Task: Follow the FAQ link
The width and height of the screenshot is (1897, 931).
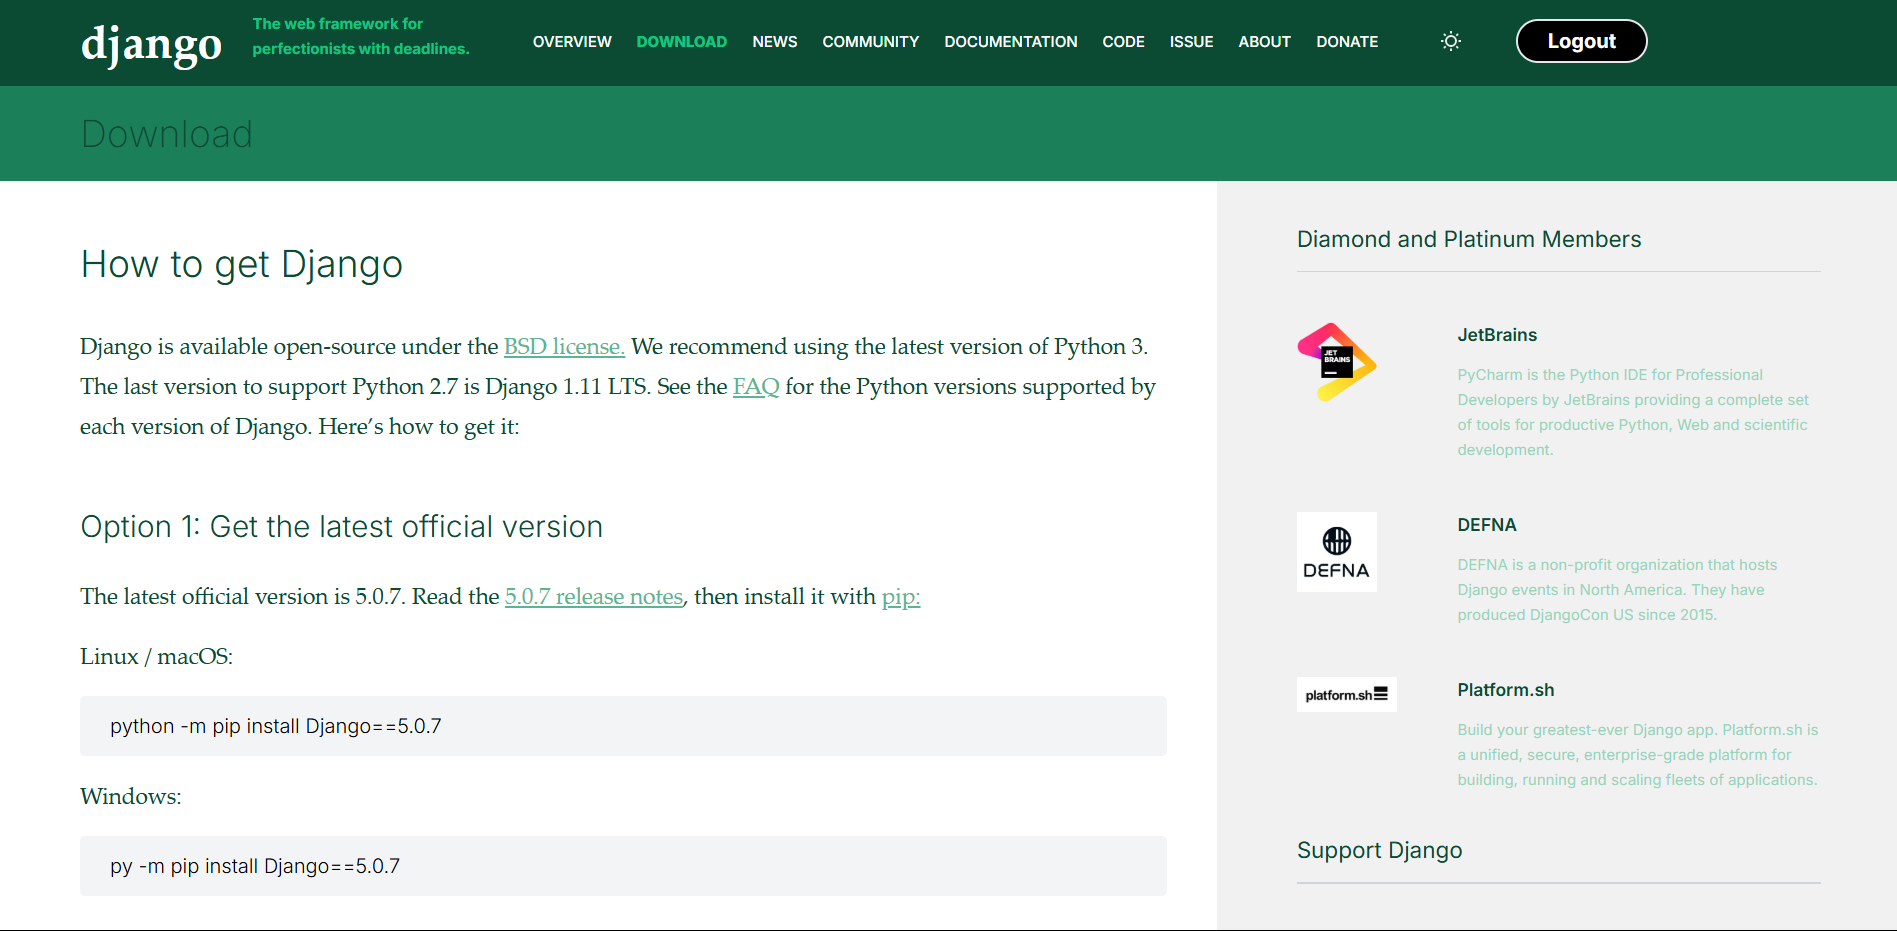Action: click(756, 386)
